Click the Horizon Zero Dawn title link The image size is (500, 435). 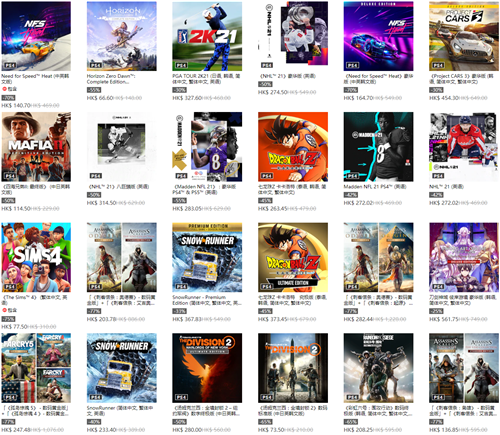point(111,79)
